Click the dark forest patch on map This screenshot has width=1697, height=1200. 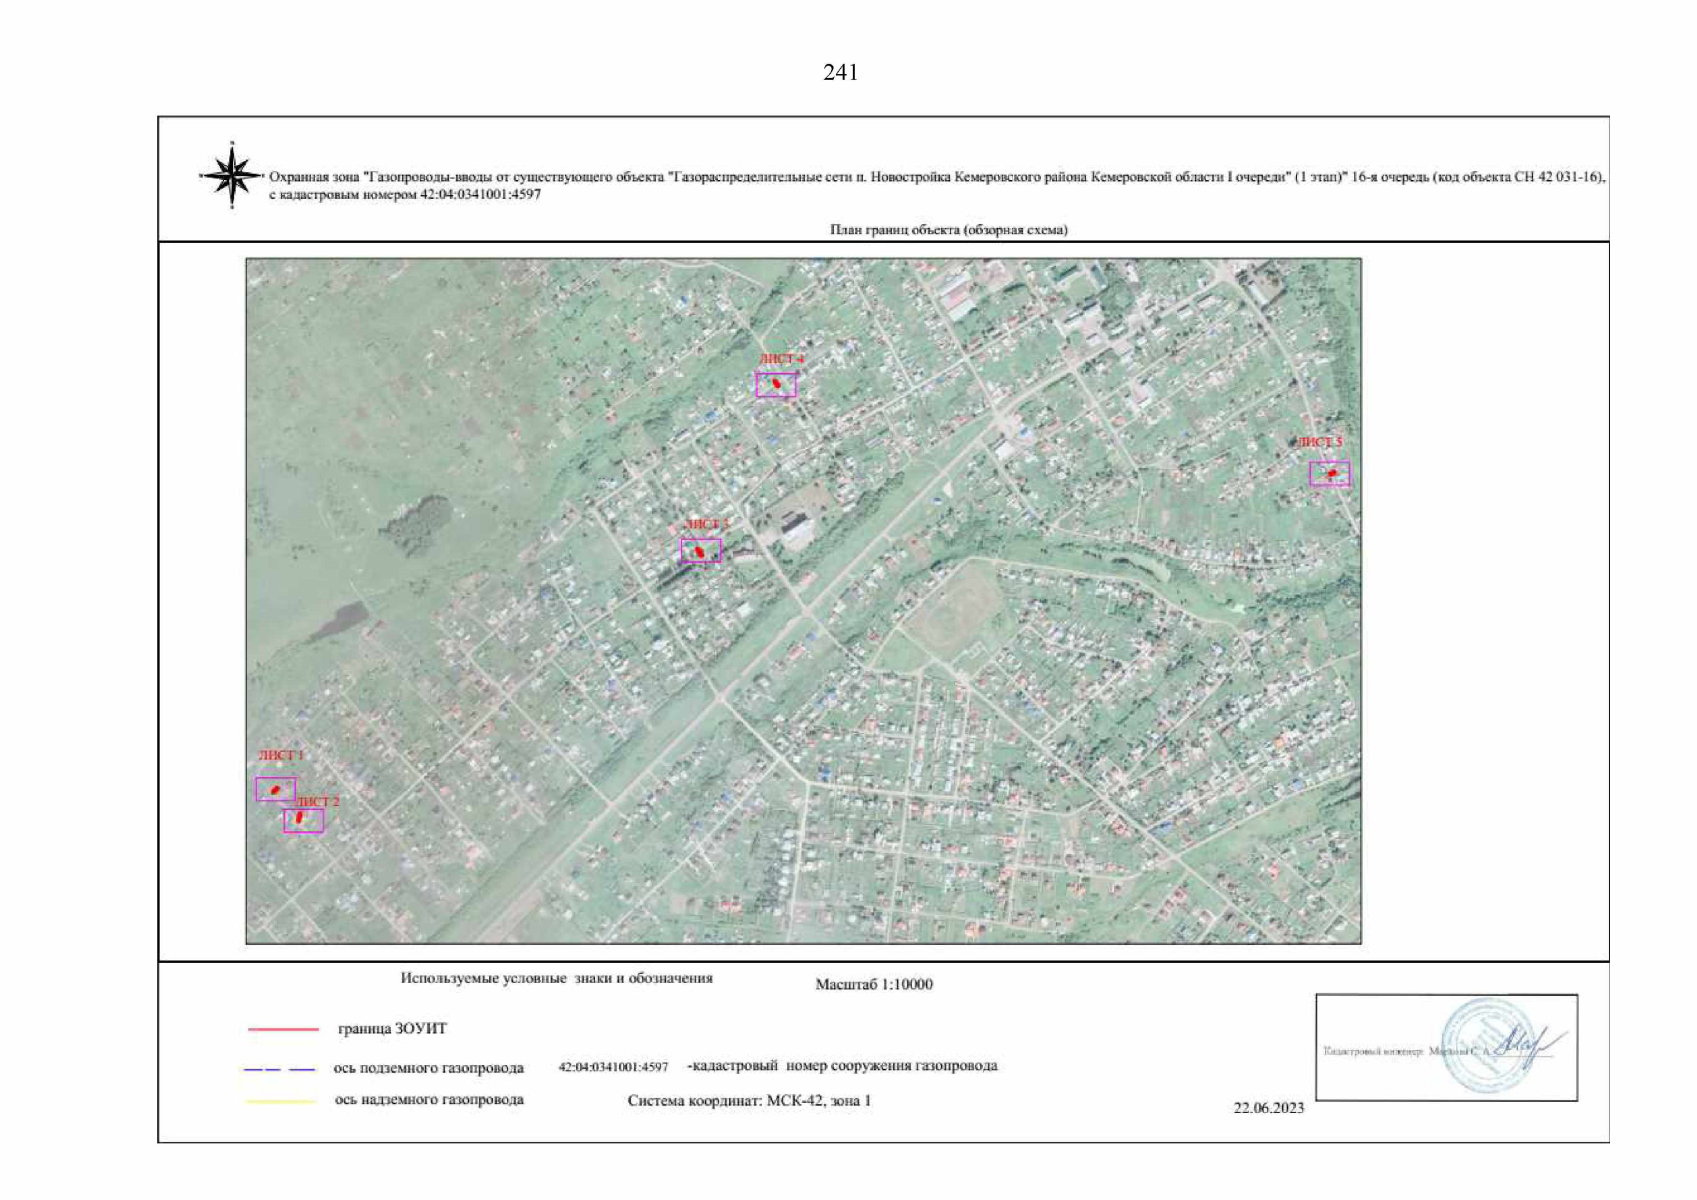point(416,523)
